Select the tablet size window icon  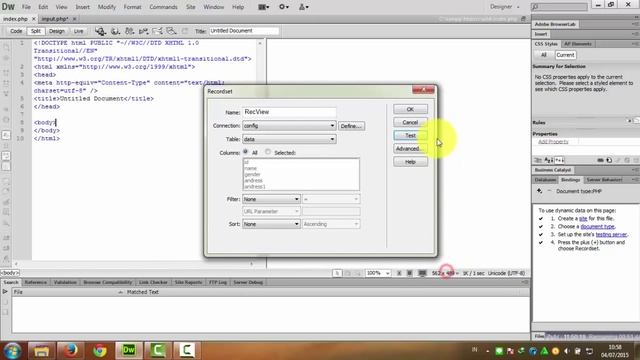(x=409, y=273)
